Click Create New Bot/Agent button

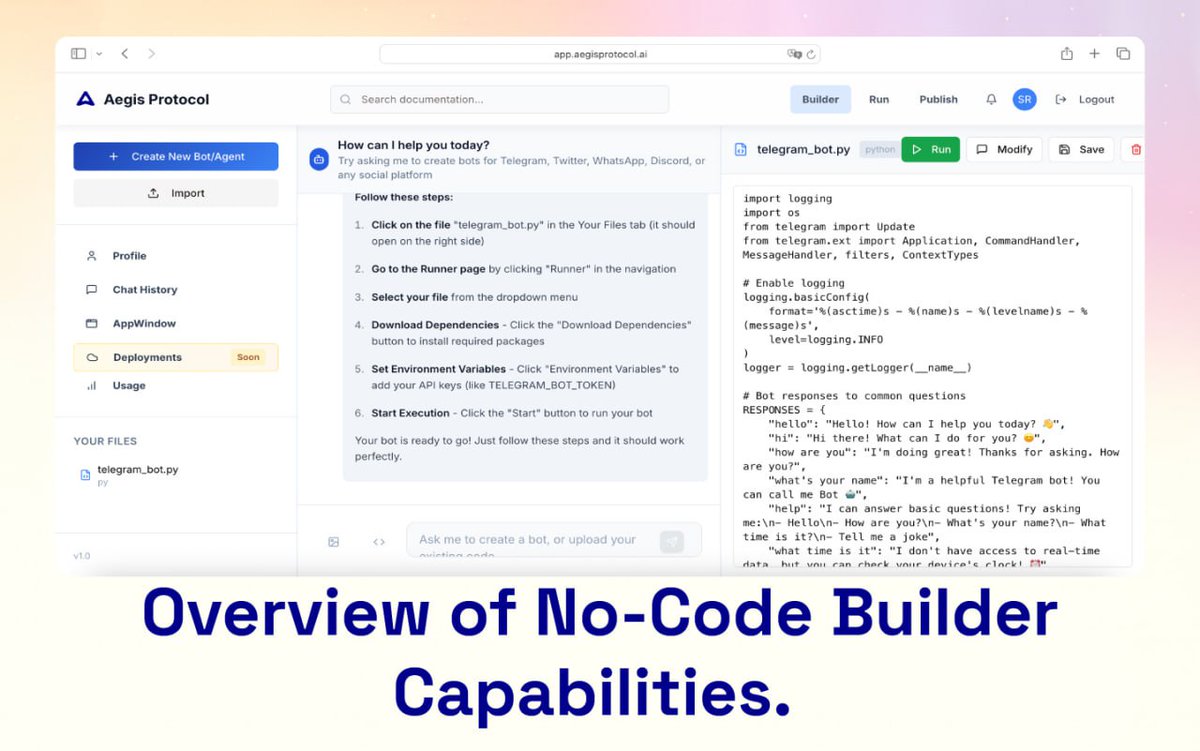tap(176, 156)
